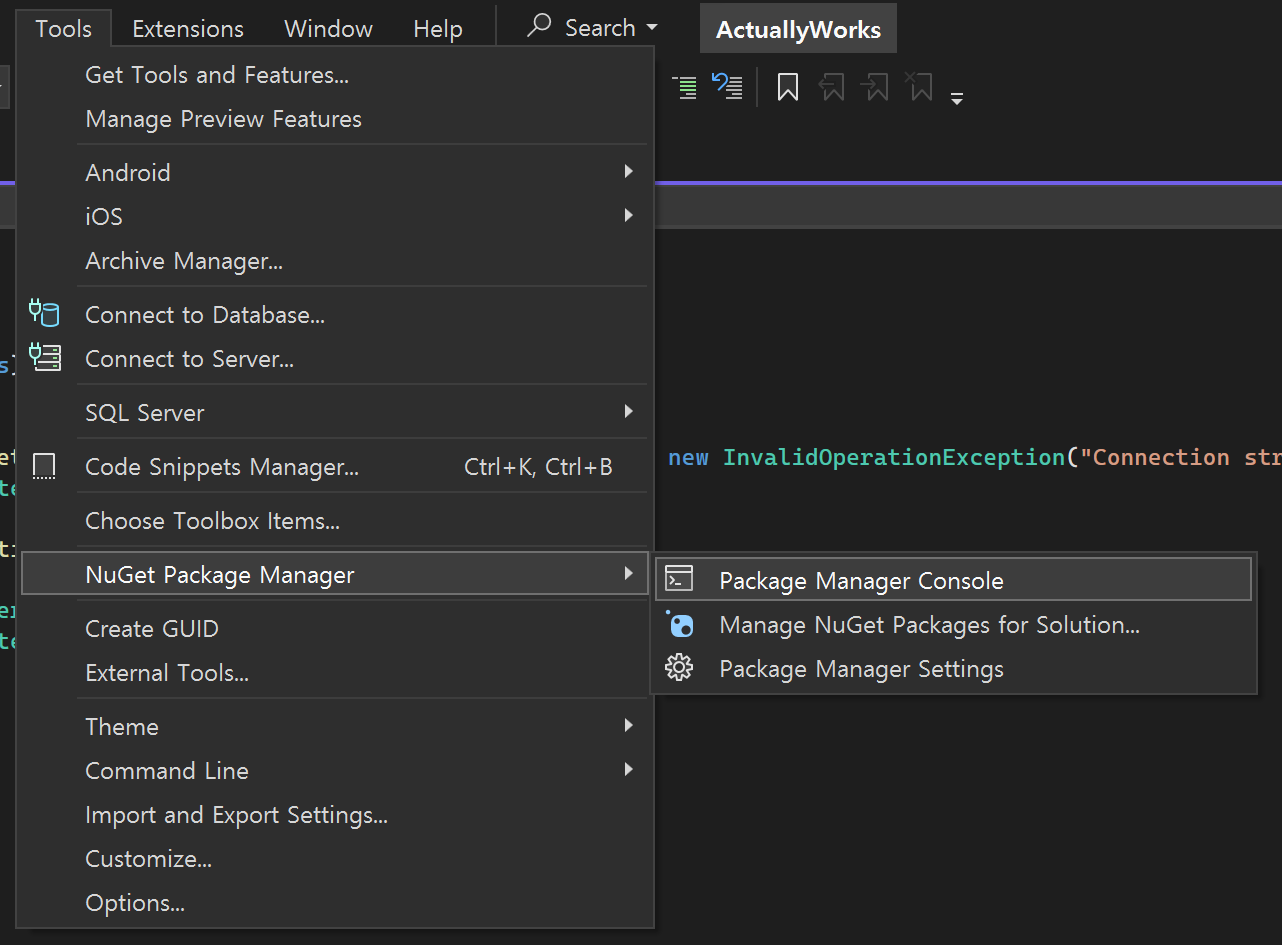
Task: Click the Package Manager Console icon
Action: (680, 579)
